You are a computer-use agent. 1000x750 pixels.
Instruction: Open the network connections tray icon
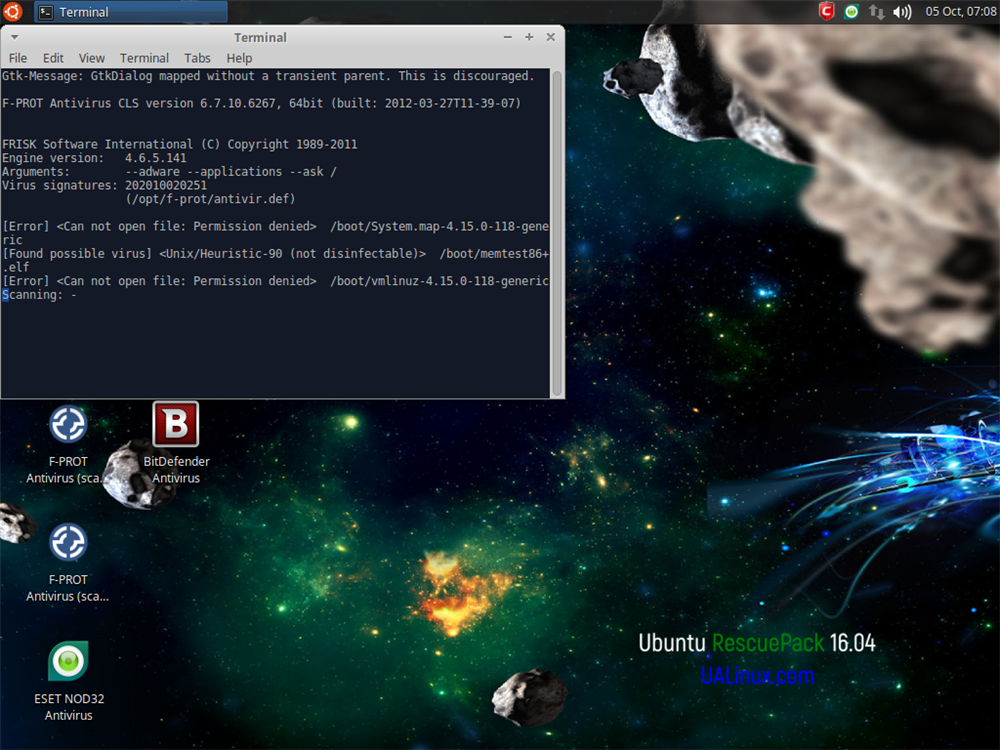pyautogui.click(x=877, y=11)
